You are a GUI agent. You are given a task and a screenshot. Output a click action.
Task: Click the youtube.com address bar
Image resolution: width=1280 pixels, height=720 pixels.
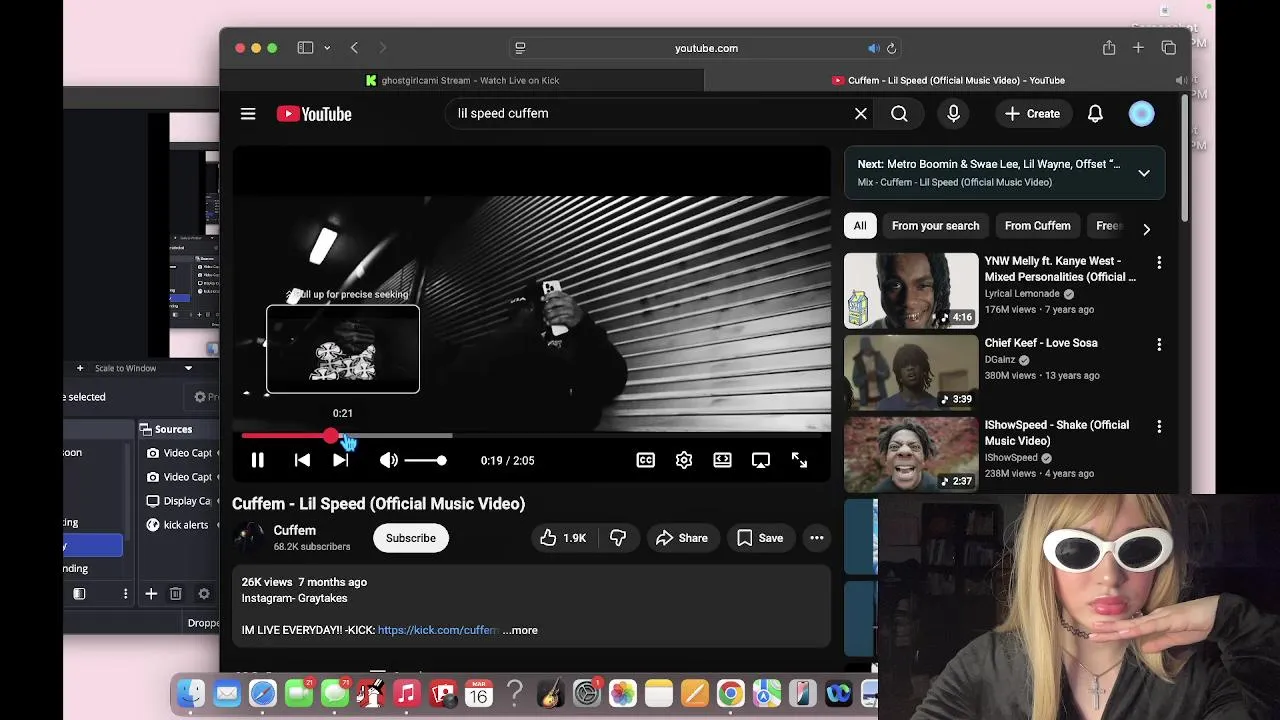(706, 48)
